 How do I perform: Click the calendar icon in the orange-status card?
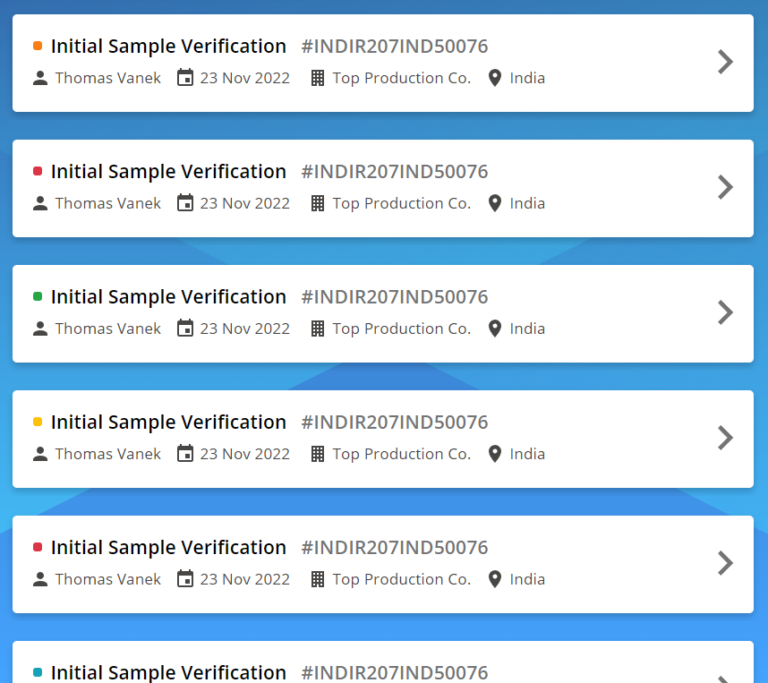click(x=185, y=78)
